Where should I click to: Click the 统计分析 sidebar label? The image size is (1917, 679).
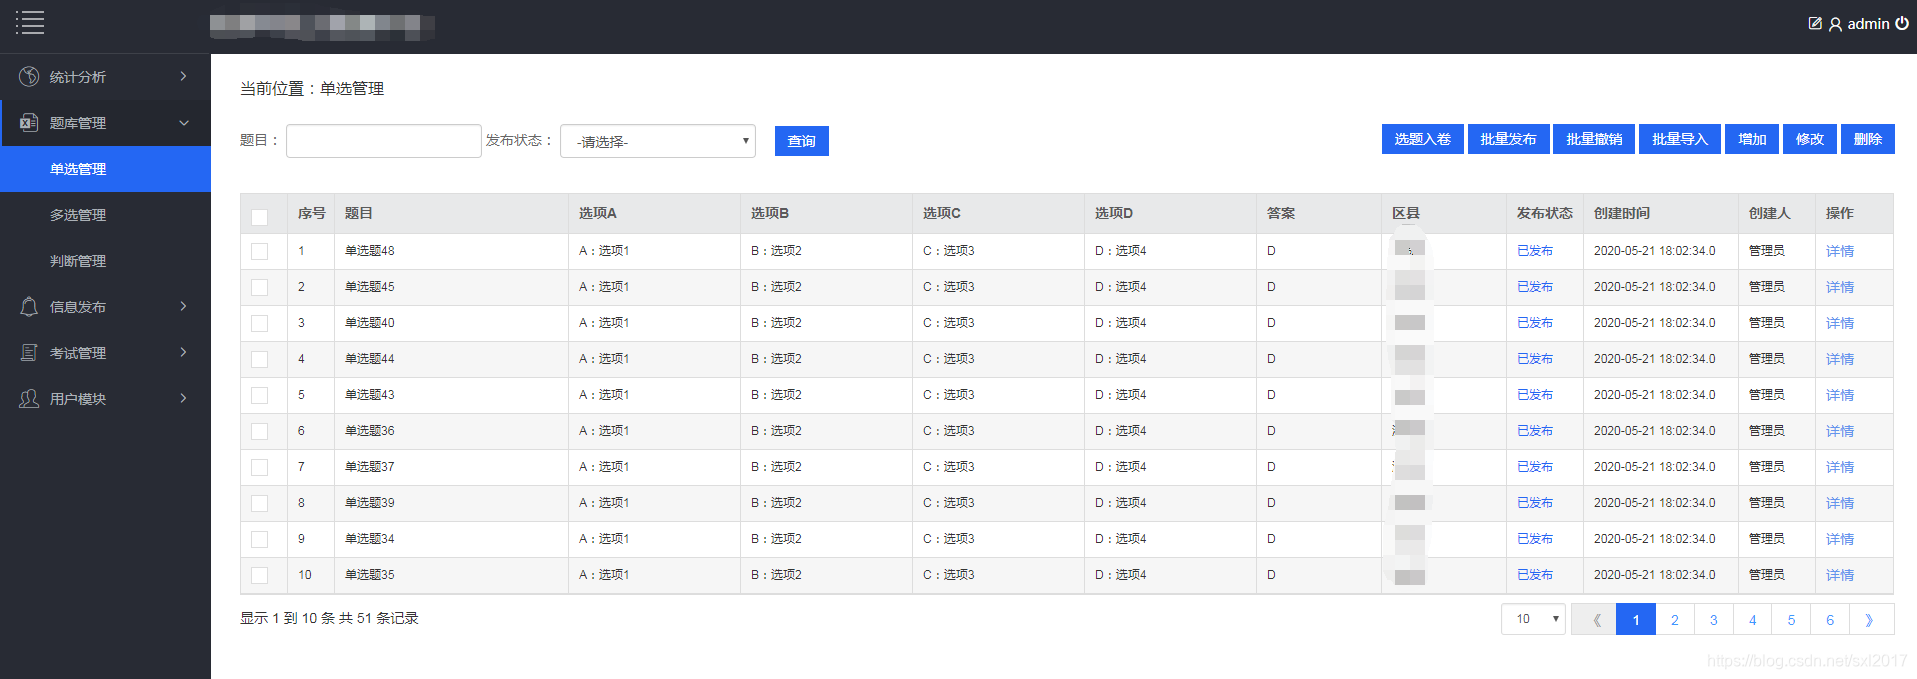point(78,77)
